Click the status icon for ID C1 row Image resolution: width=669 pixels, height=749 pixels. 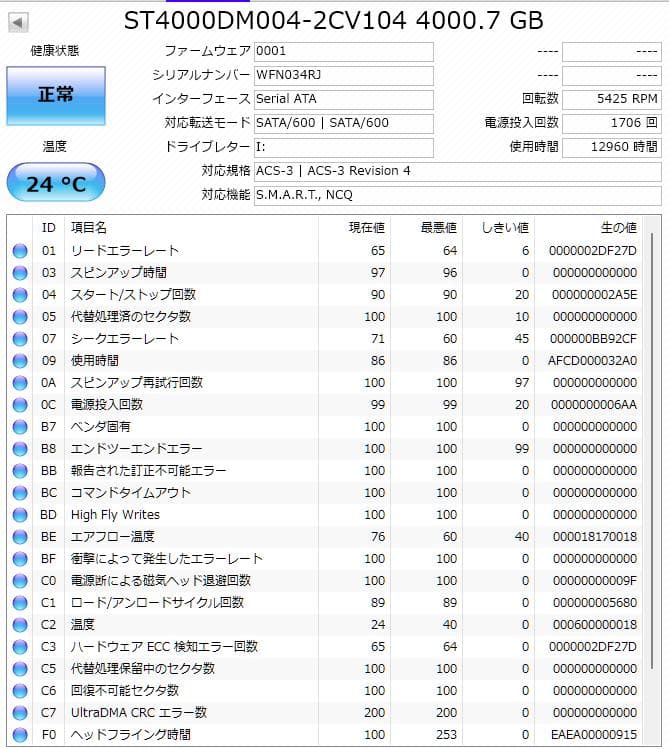click(20, 603)
